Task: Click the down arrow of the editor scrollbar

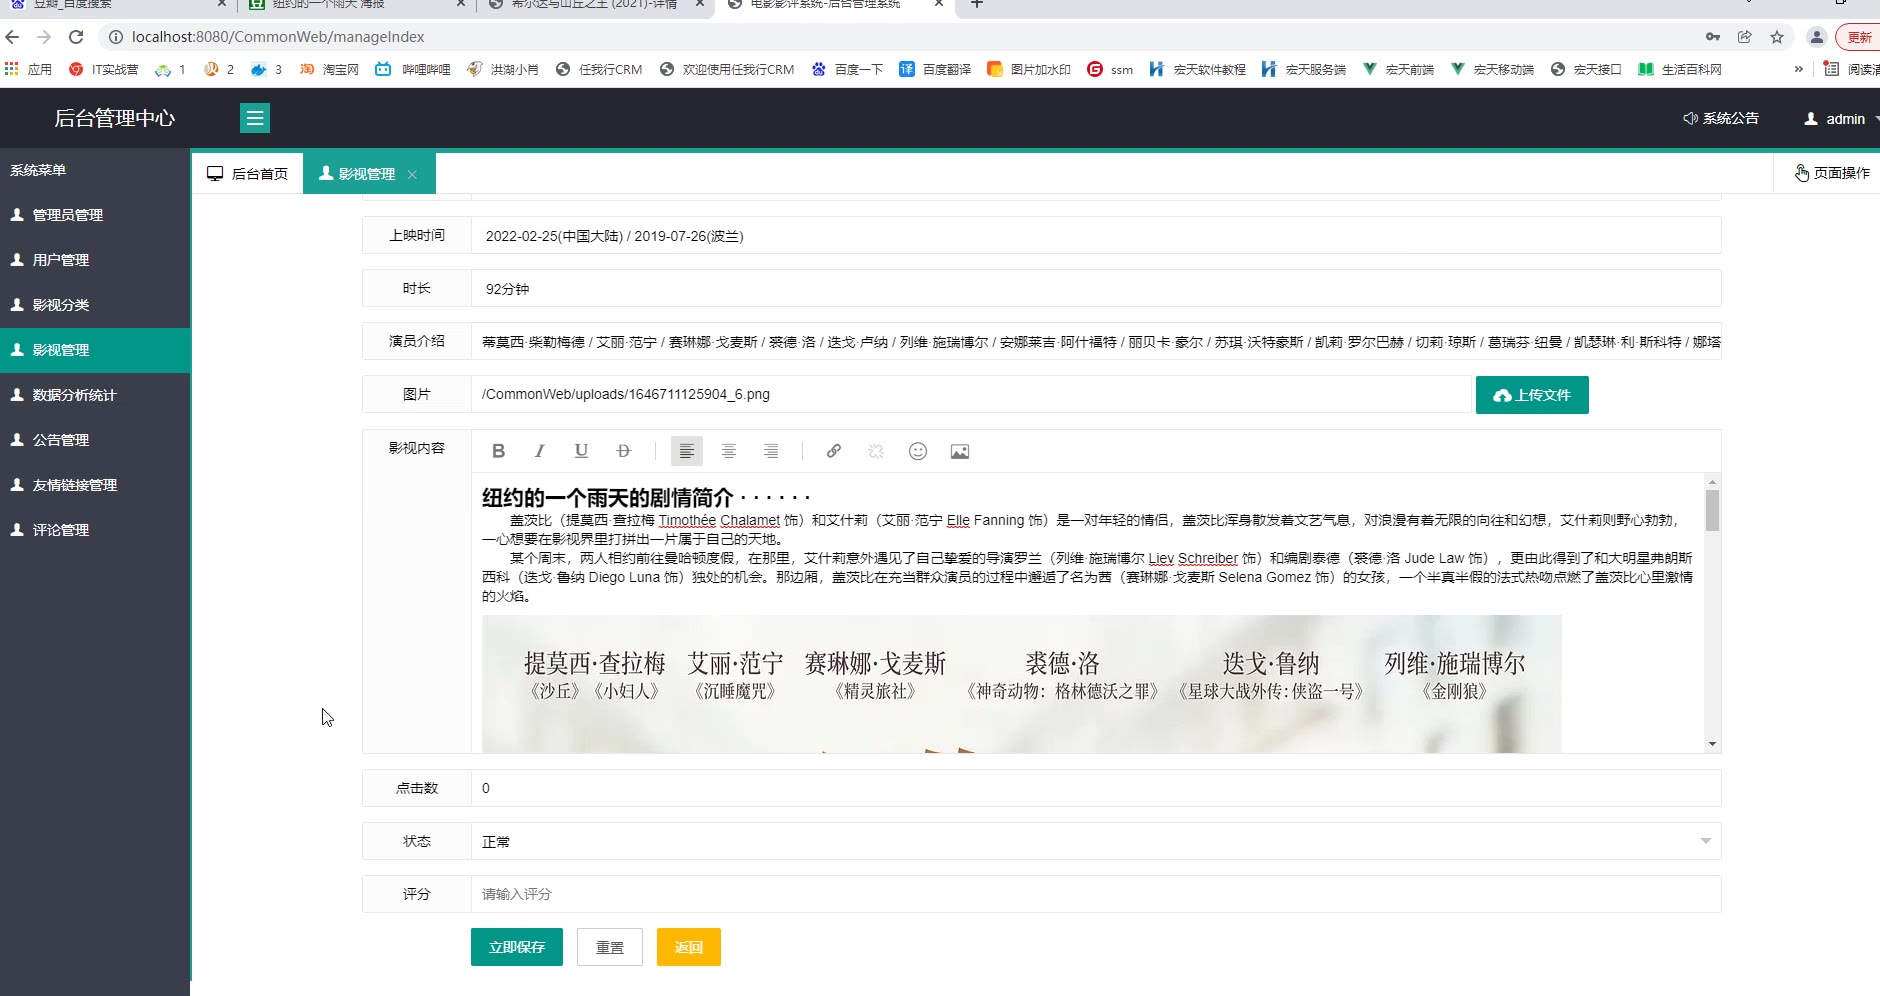Action: point(1713,744)
